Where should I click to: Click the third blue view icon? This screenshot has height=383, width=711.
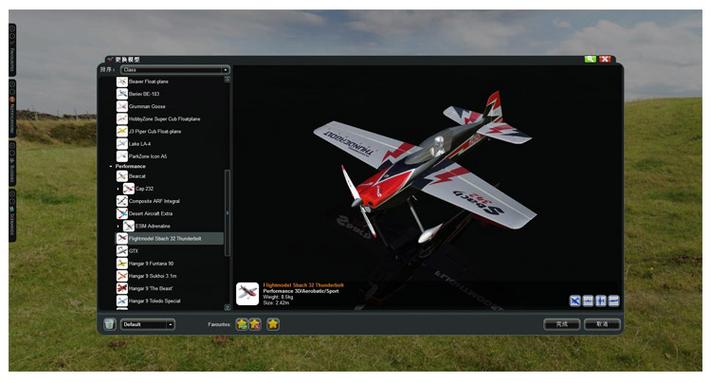click(601, 301)
